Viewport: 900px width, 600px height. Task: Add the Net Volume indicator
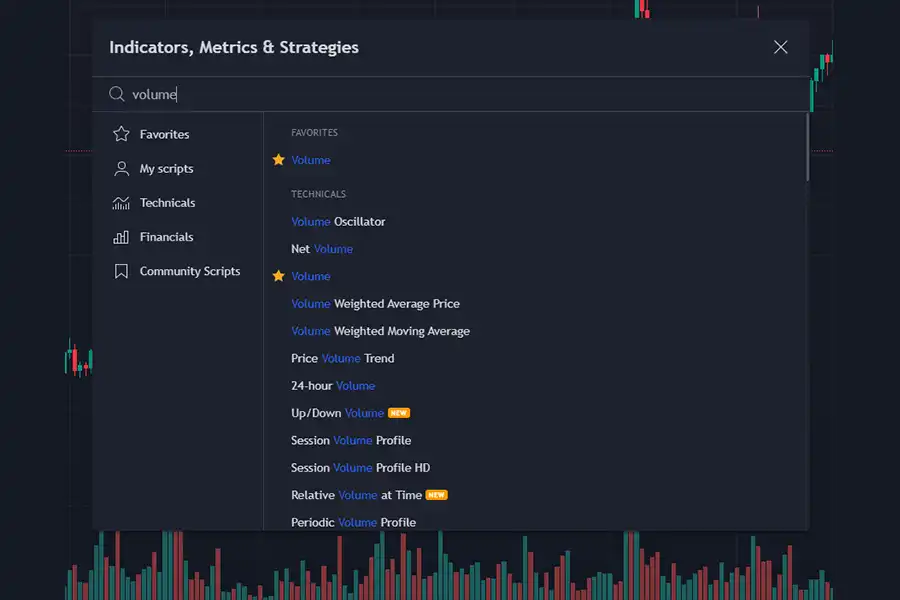322,249
